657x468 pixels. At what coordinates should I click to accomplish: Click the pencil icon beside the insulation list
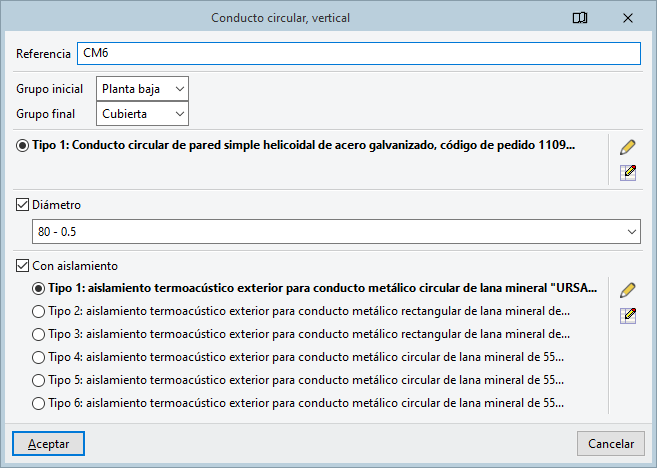point(628,290)
